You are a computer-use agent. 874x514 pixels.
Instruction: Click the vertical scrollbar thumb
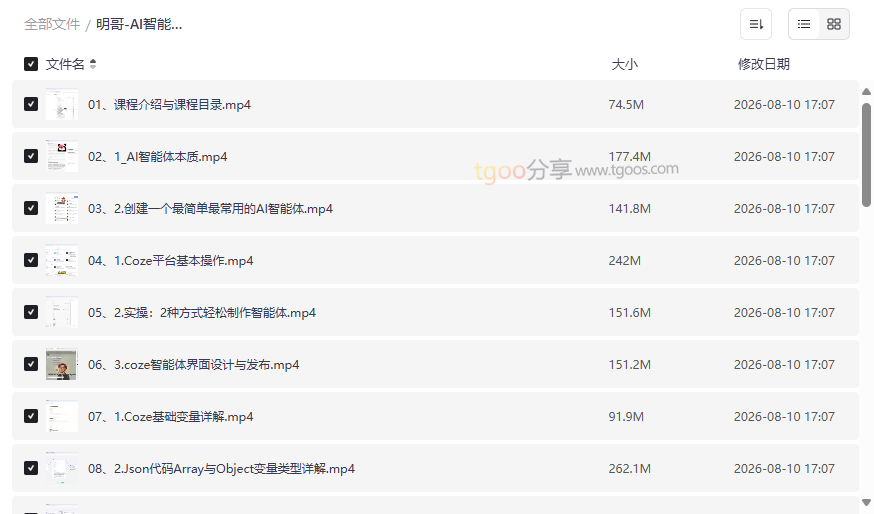(866, 155)
